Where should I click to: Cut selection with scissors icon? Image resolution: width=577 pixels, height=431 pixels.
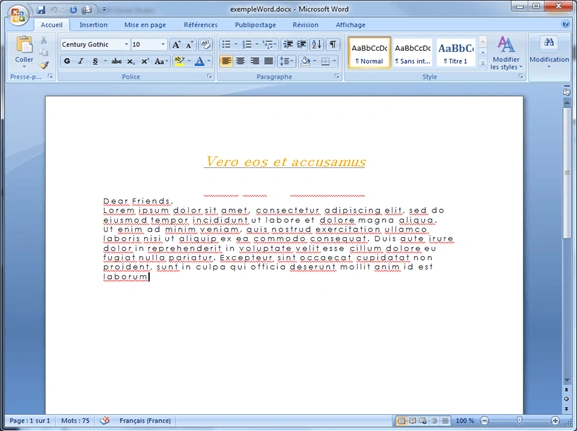(x=44, y=40)
